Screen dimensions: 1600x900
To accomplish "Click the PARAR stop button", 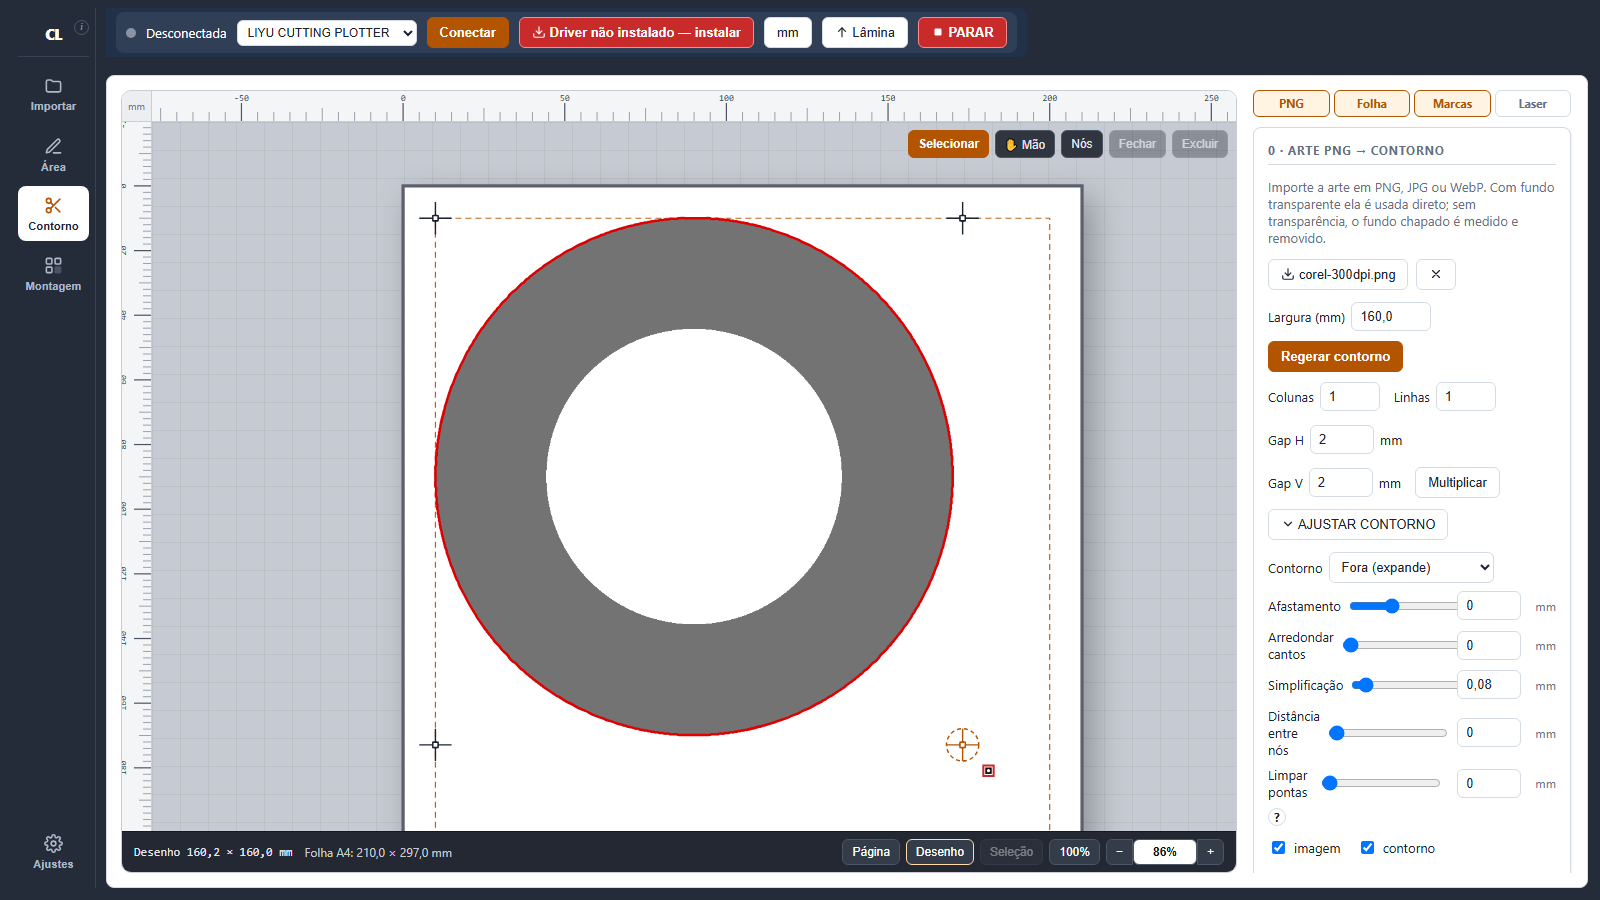I will (962, 32).
